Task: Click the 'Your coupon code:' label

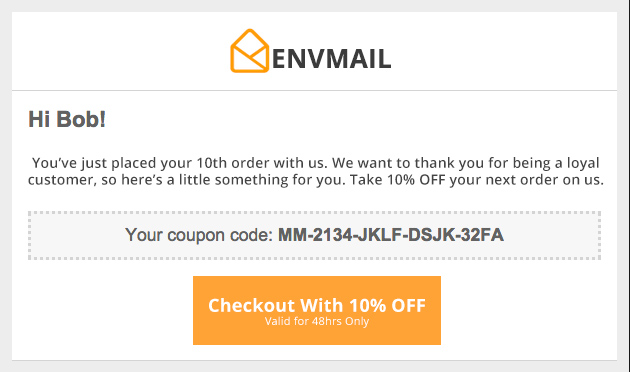Action: coord(199,235)
